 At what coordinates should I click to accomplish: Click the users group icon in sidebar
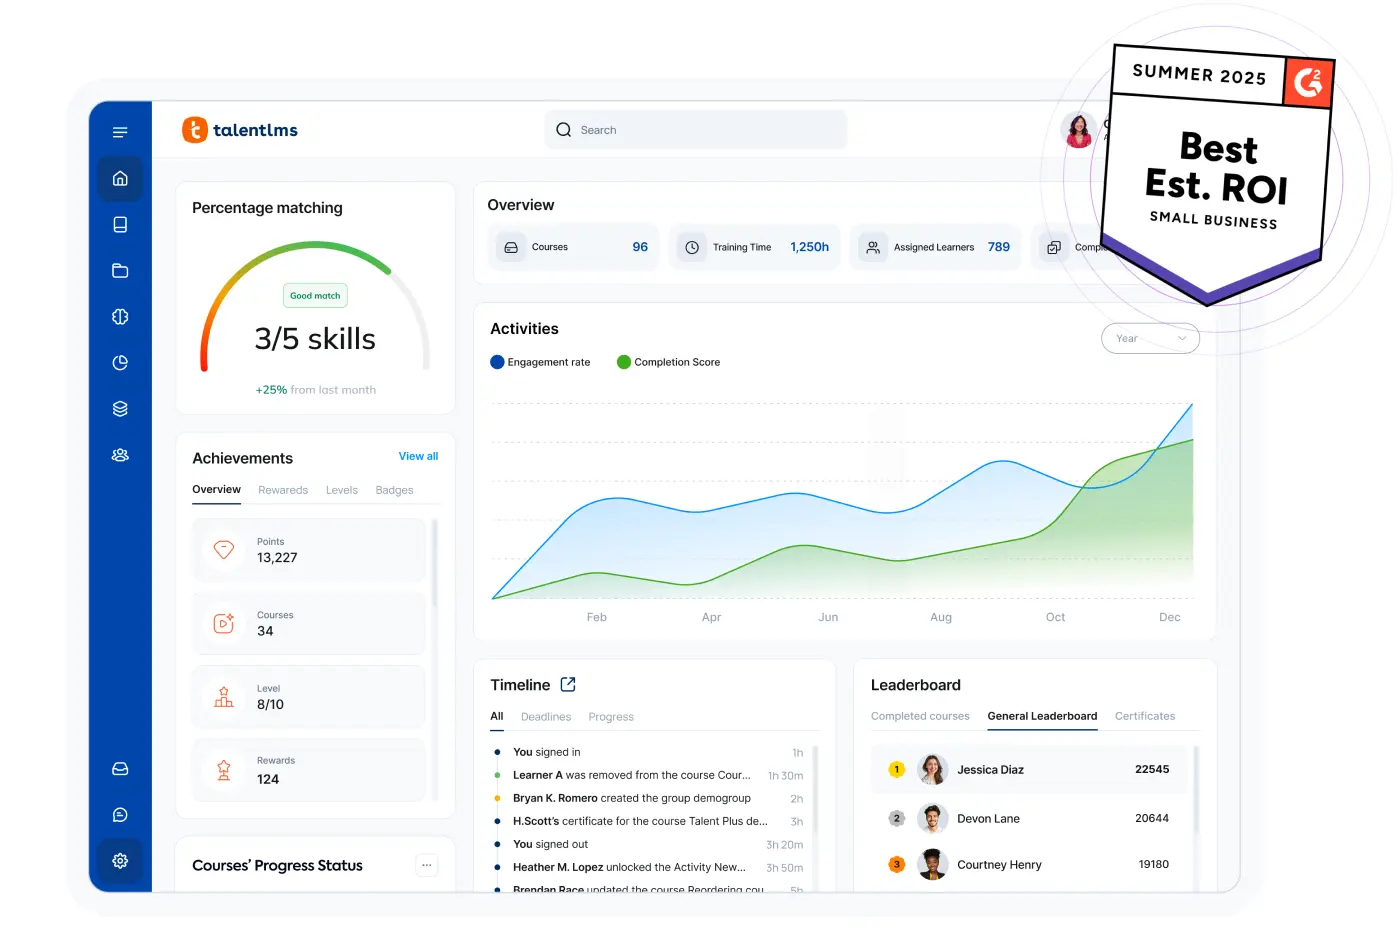(x=120, y=455)
